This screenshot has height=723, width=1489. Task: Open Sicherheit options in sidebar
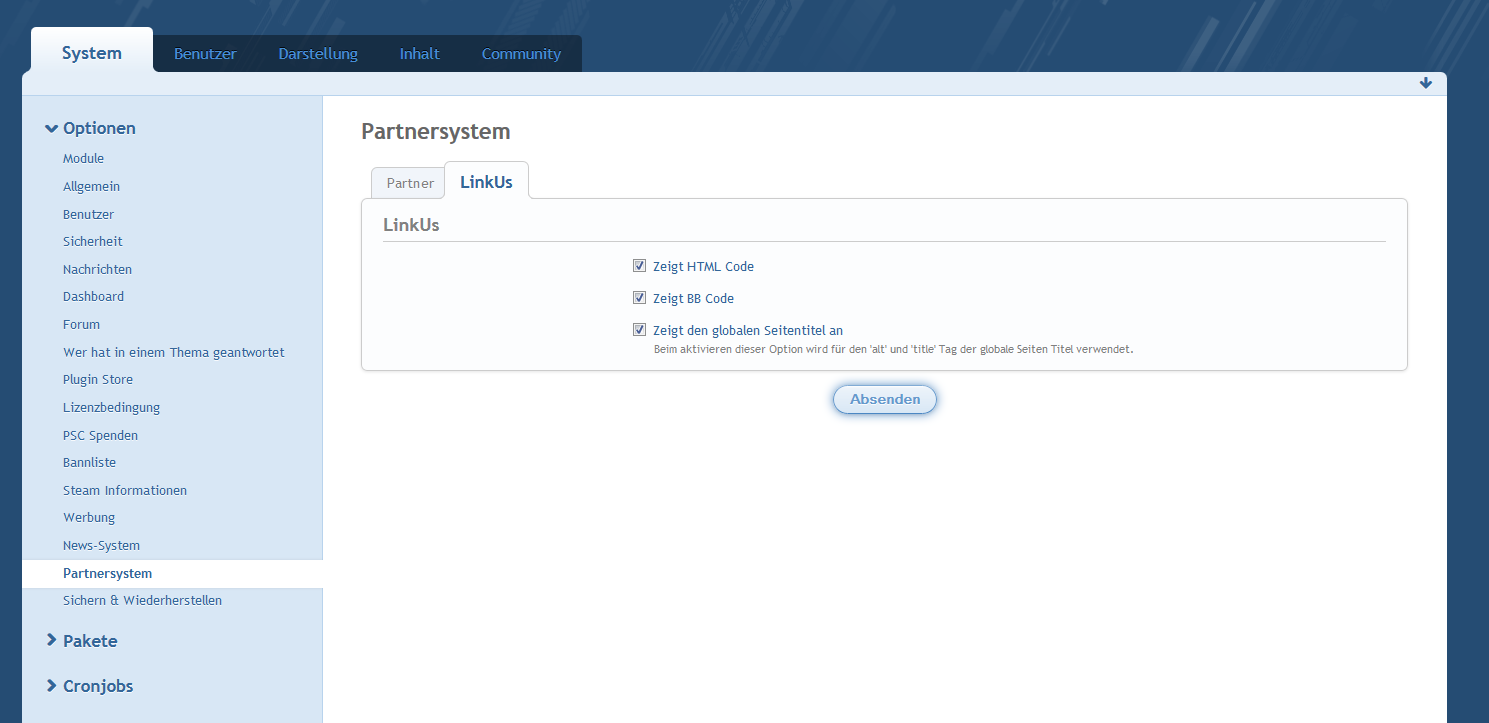click(x=92, y=241)
